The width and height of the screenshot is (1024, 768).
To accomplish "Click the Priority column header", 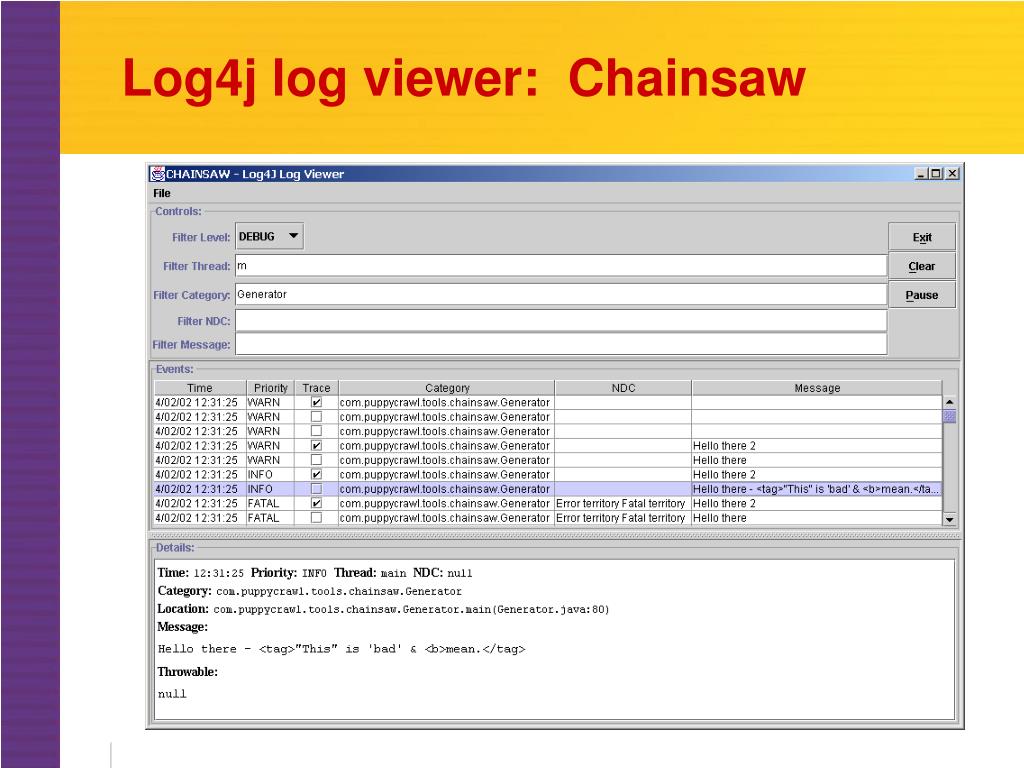I will tap(271, 388).
